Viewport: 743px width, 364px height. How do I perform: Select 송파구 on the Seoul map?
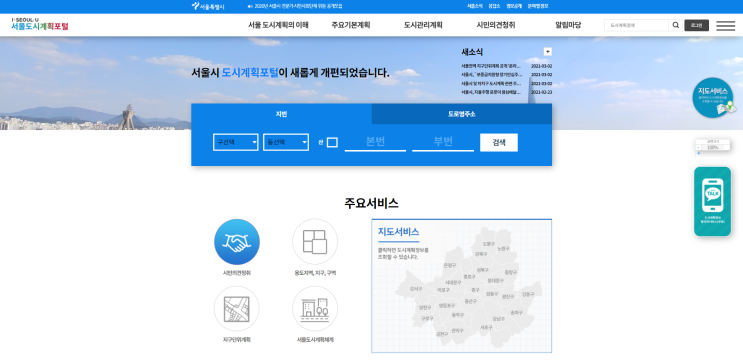point(516,313)
